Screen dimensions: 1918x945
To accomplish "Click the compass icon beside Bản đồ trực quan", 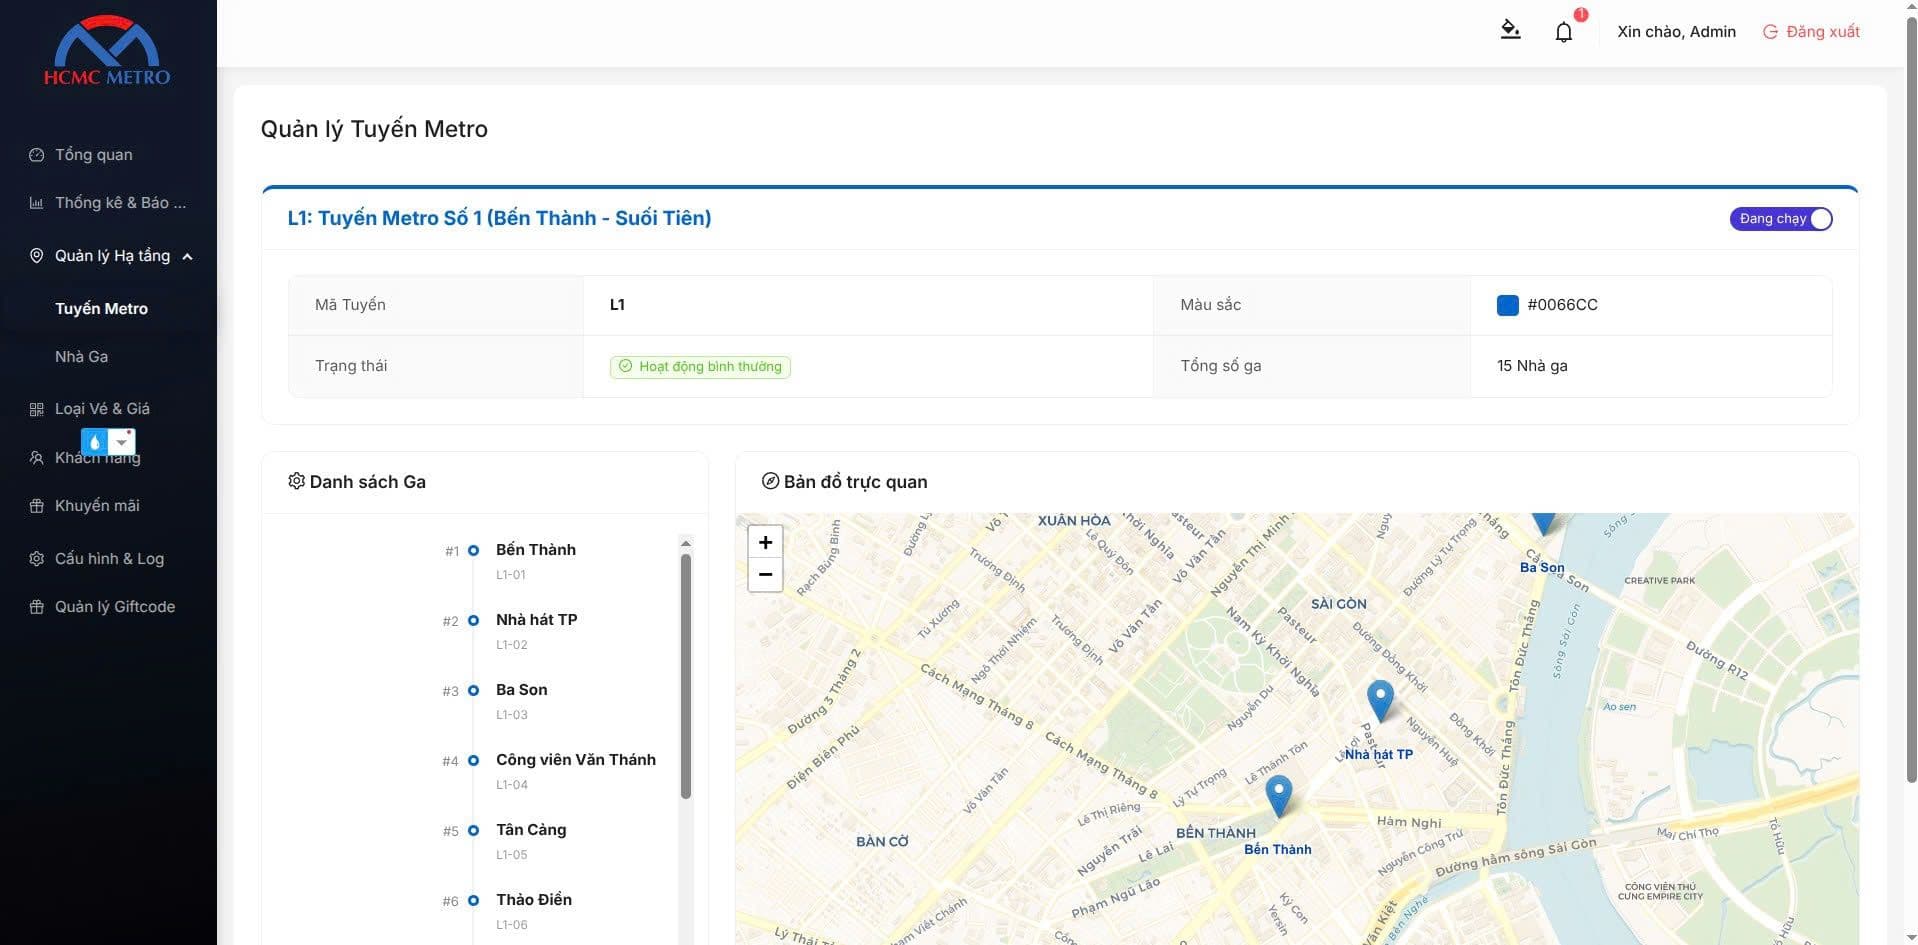I will [770, 481].
